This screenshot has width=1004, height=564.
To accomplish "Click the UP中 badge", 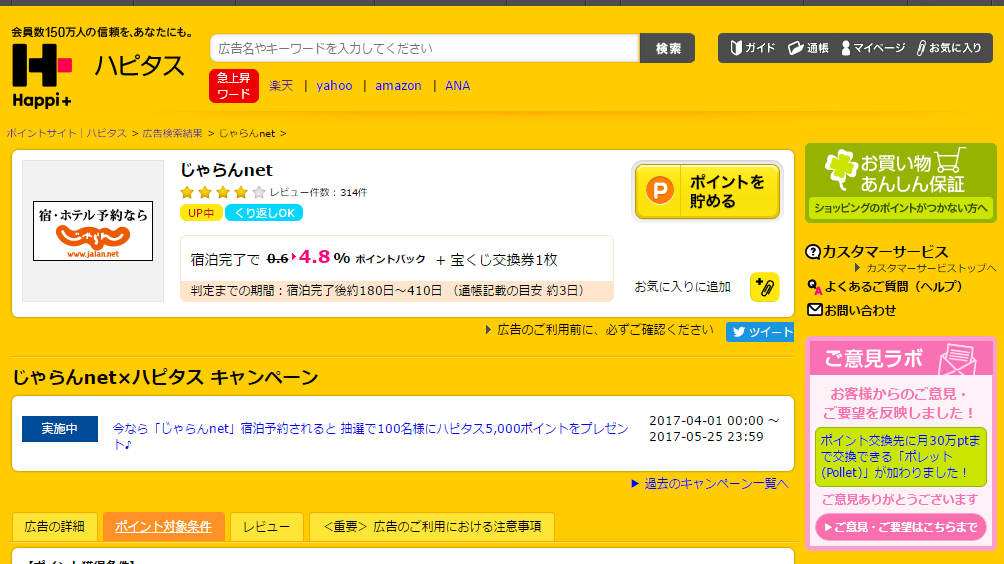I will coord(201,213).
